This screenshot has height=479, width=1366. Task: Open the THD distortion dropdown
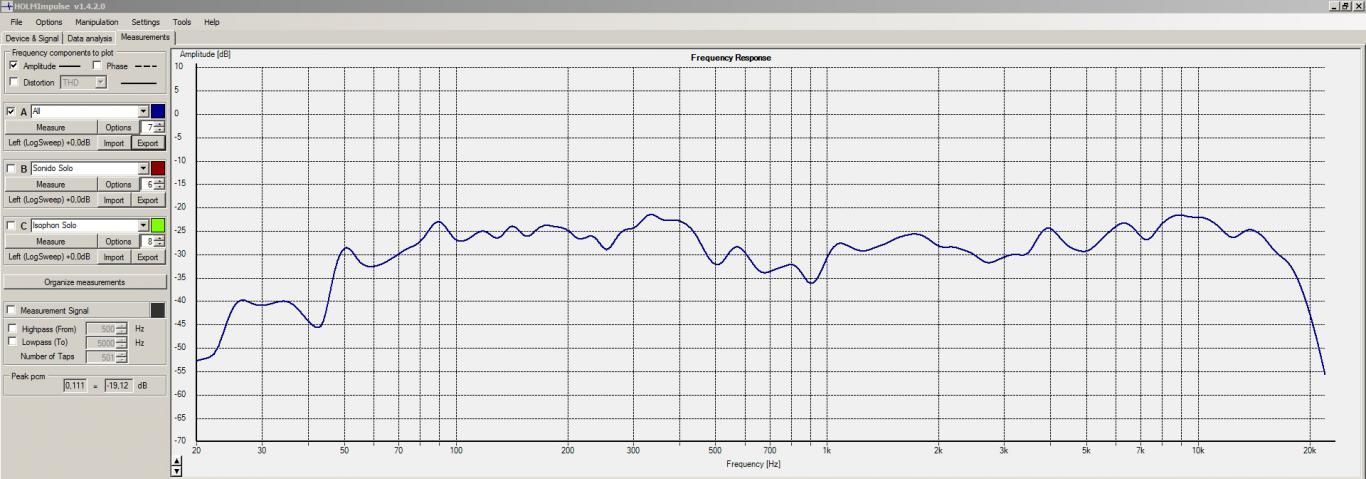[x=84, y=82]
